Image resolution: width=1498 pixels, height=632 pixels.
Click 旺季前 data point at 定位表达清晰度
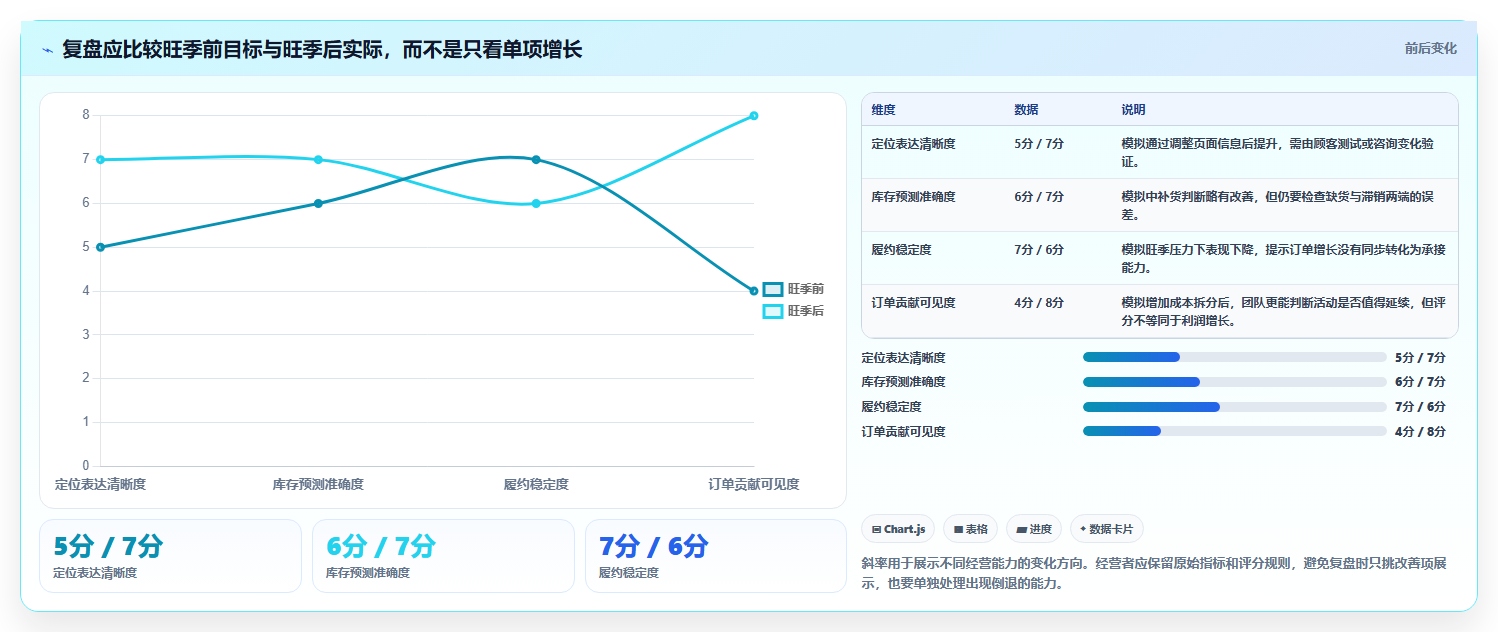point(100,247)
